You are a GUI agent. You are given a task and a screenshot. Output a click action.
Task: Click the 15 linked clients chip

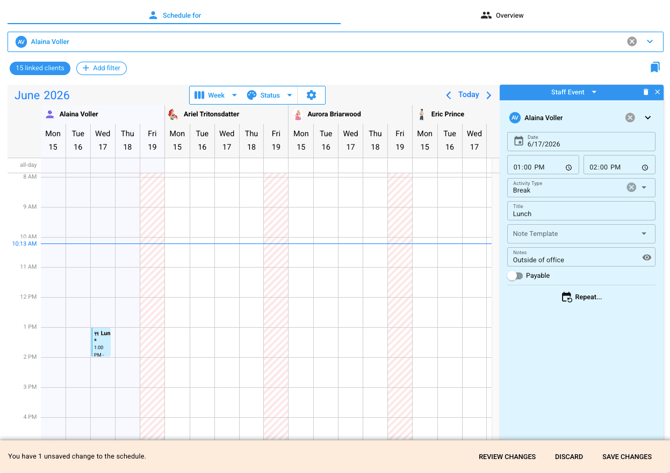[40, 68]
